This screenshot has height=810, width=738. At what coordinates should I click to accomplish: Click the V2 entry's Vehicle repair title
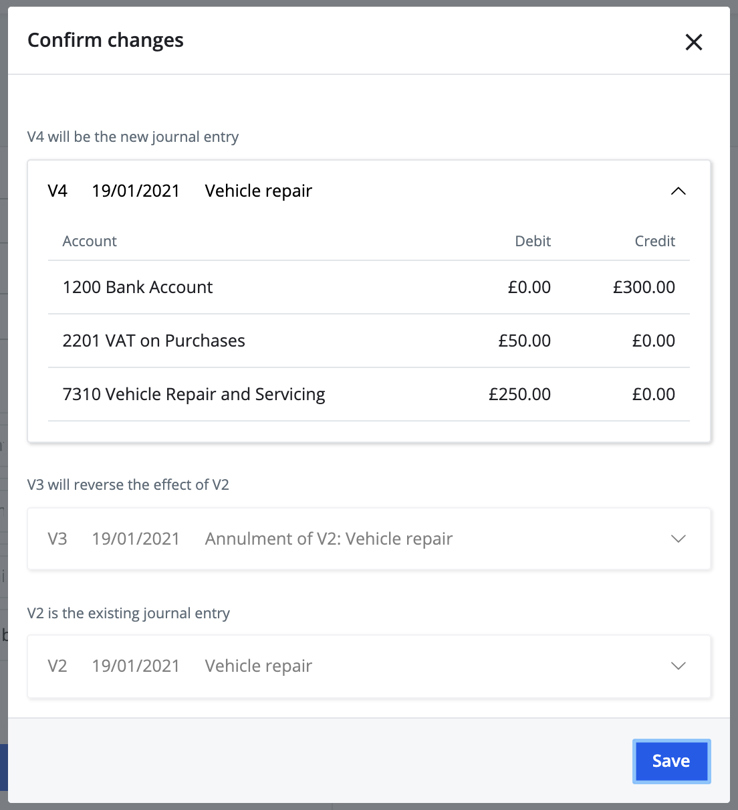pos(258,666)
